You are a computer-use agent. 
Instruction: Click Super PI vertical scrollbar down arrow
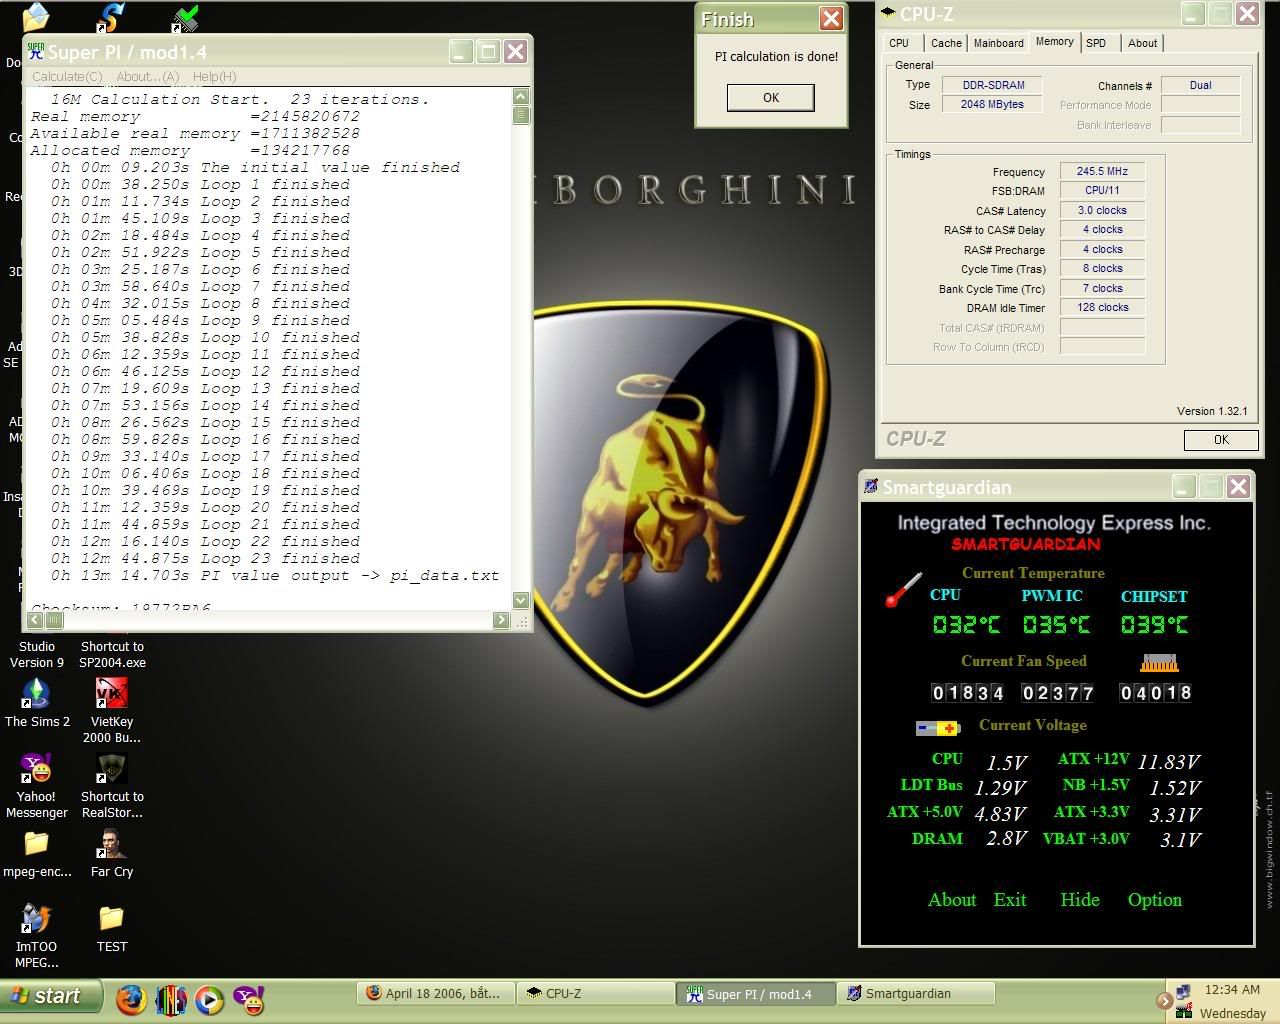[521, 600]
